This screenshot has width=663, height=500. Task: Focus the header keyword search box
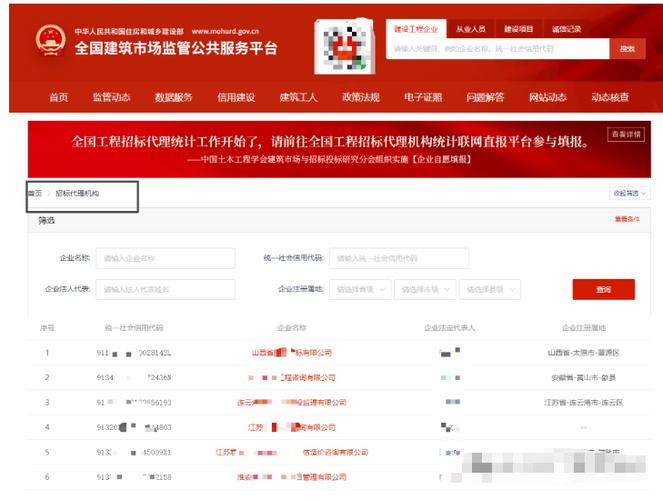(x=498, y=49)
